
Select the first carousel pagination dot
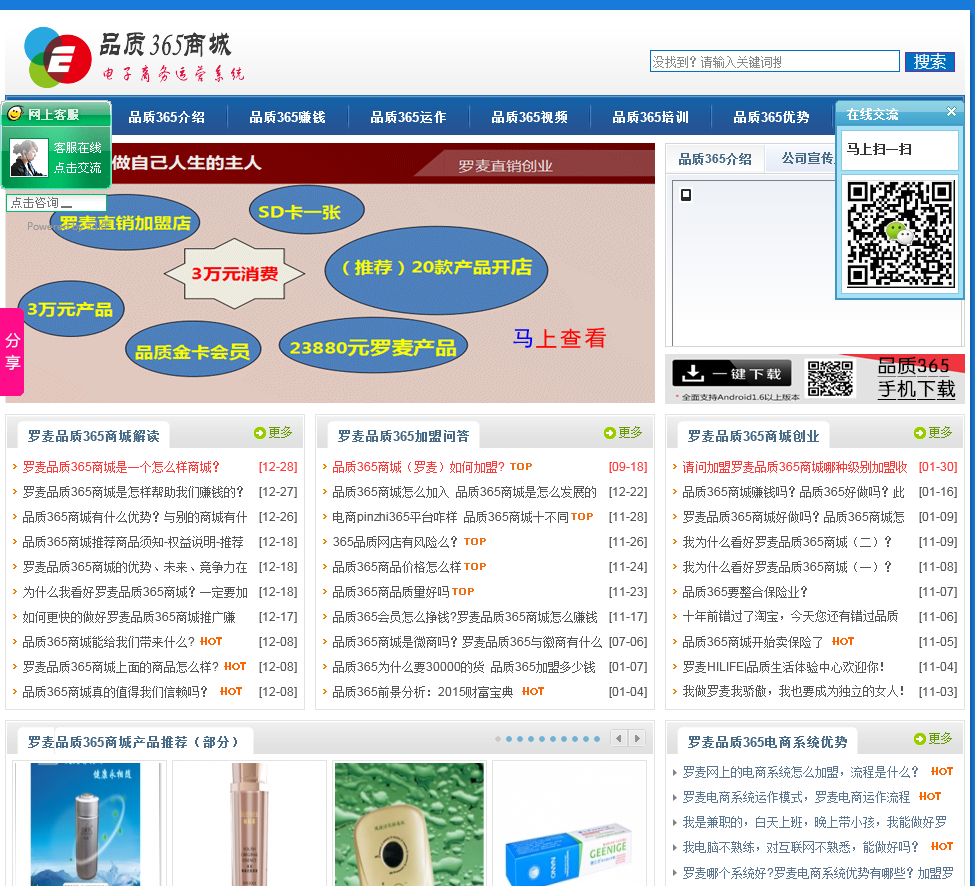(498, 739)
